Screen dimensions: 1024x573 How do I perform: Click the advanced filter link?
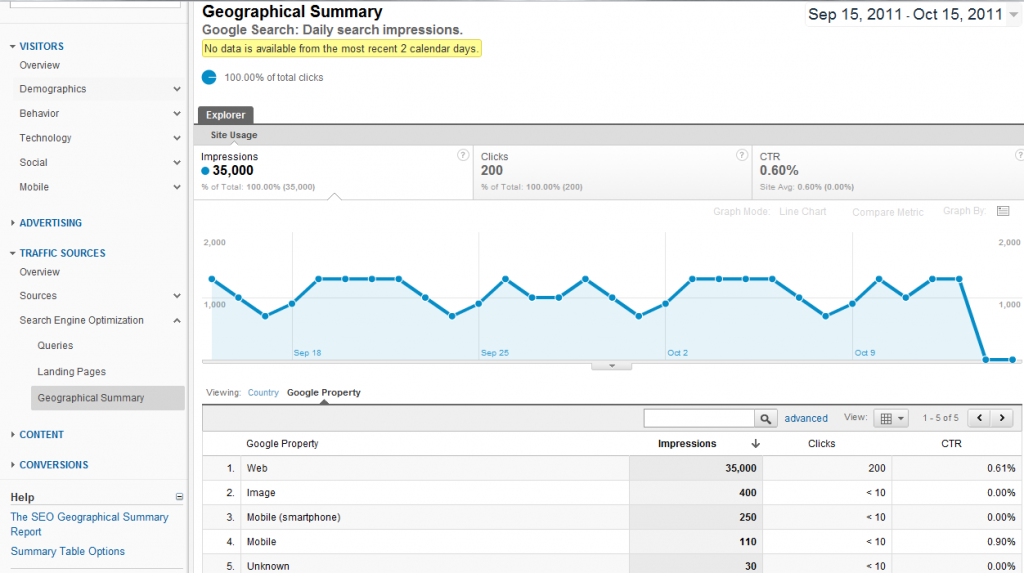click(x=806, y=418)
